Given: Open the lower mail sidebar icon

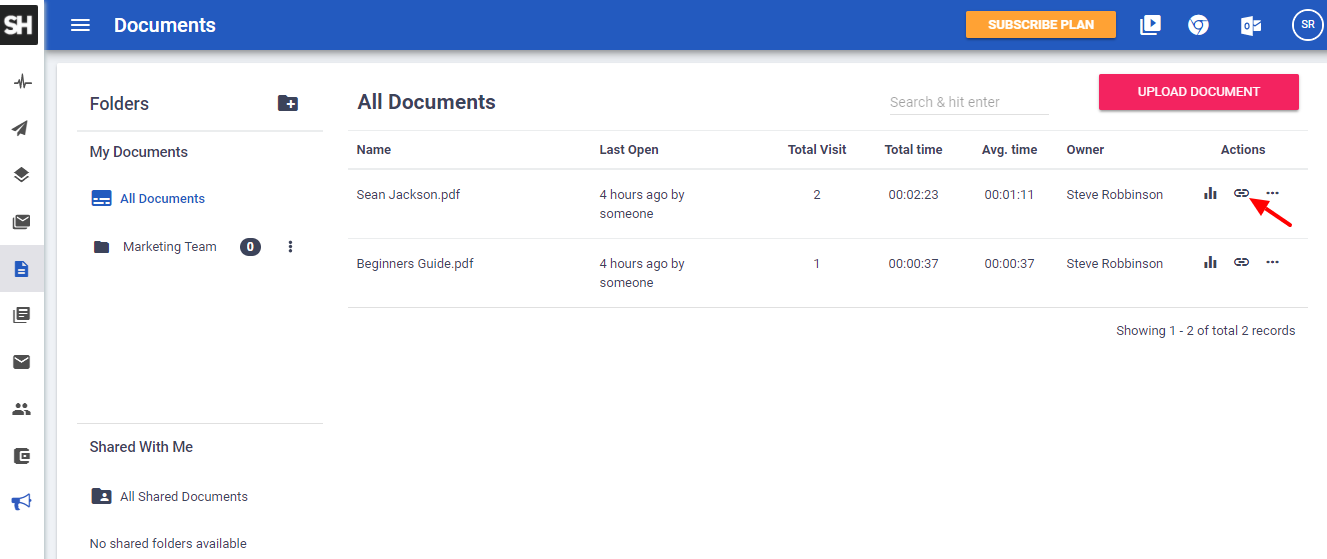Looking at the screenshot, I should pos(21,362).
